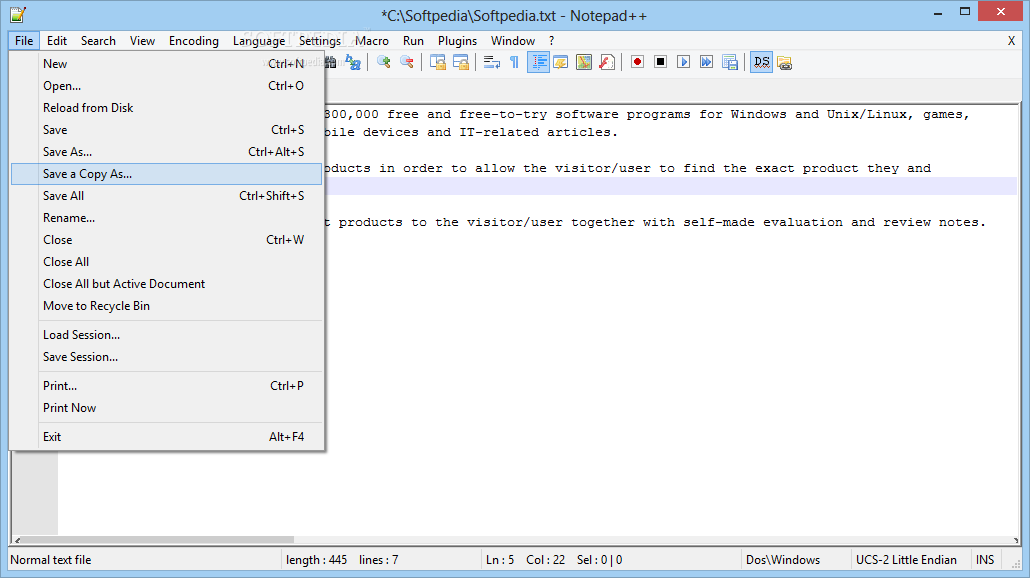1030x578 pixels.
Task: Open the Replace toolbar icon
Action: pyautogui.click(x=353, y=62)
